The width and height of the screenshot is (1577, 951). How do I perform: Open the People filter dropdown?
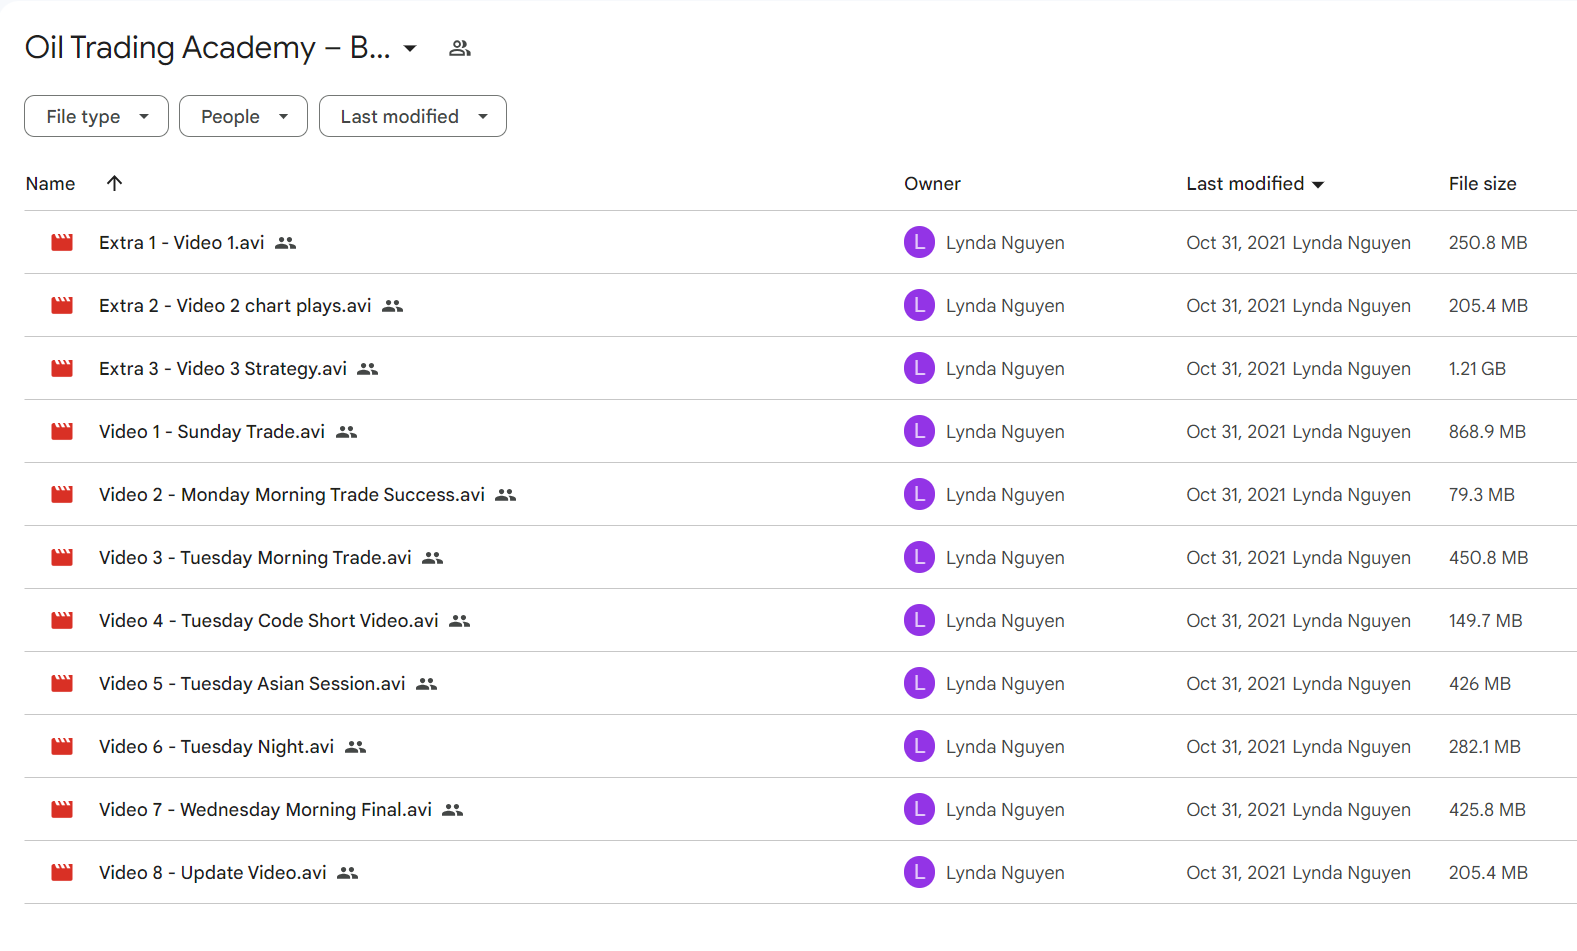[x=243, y=116]
